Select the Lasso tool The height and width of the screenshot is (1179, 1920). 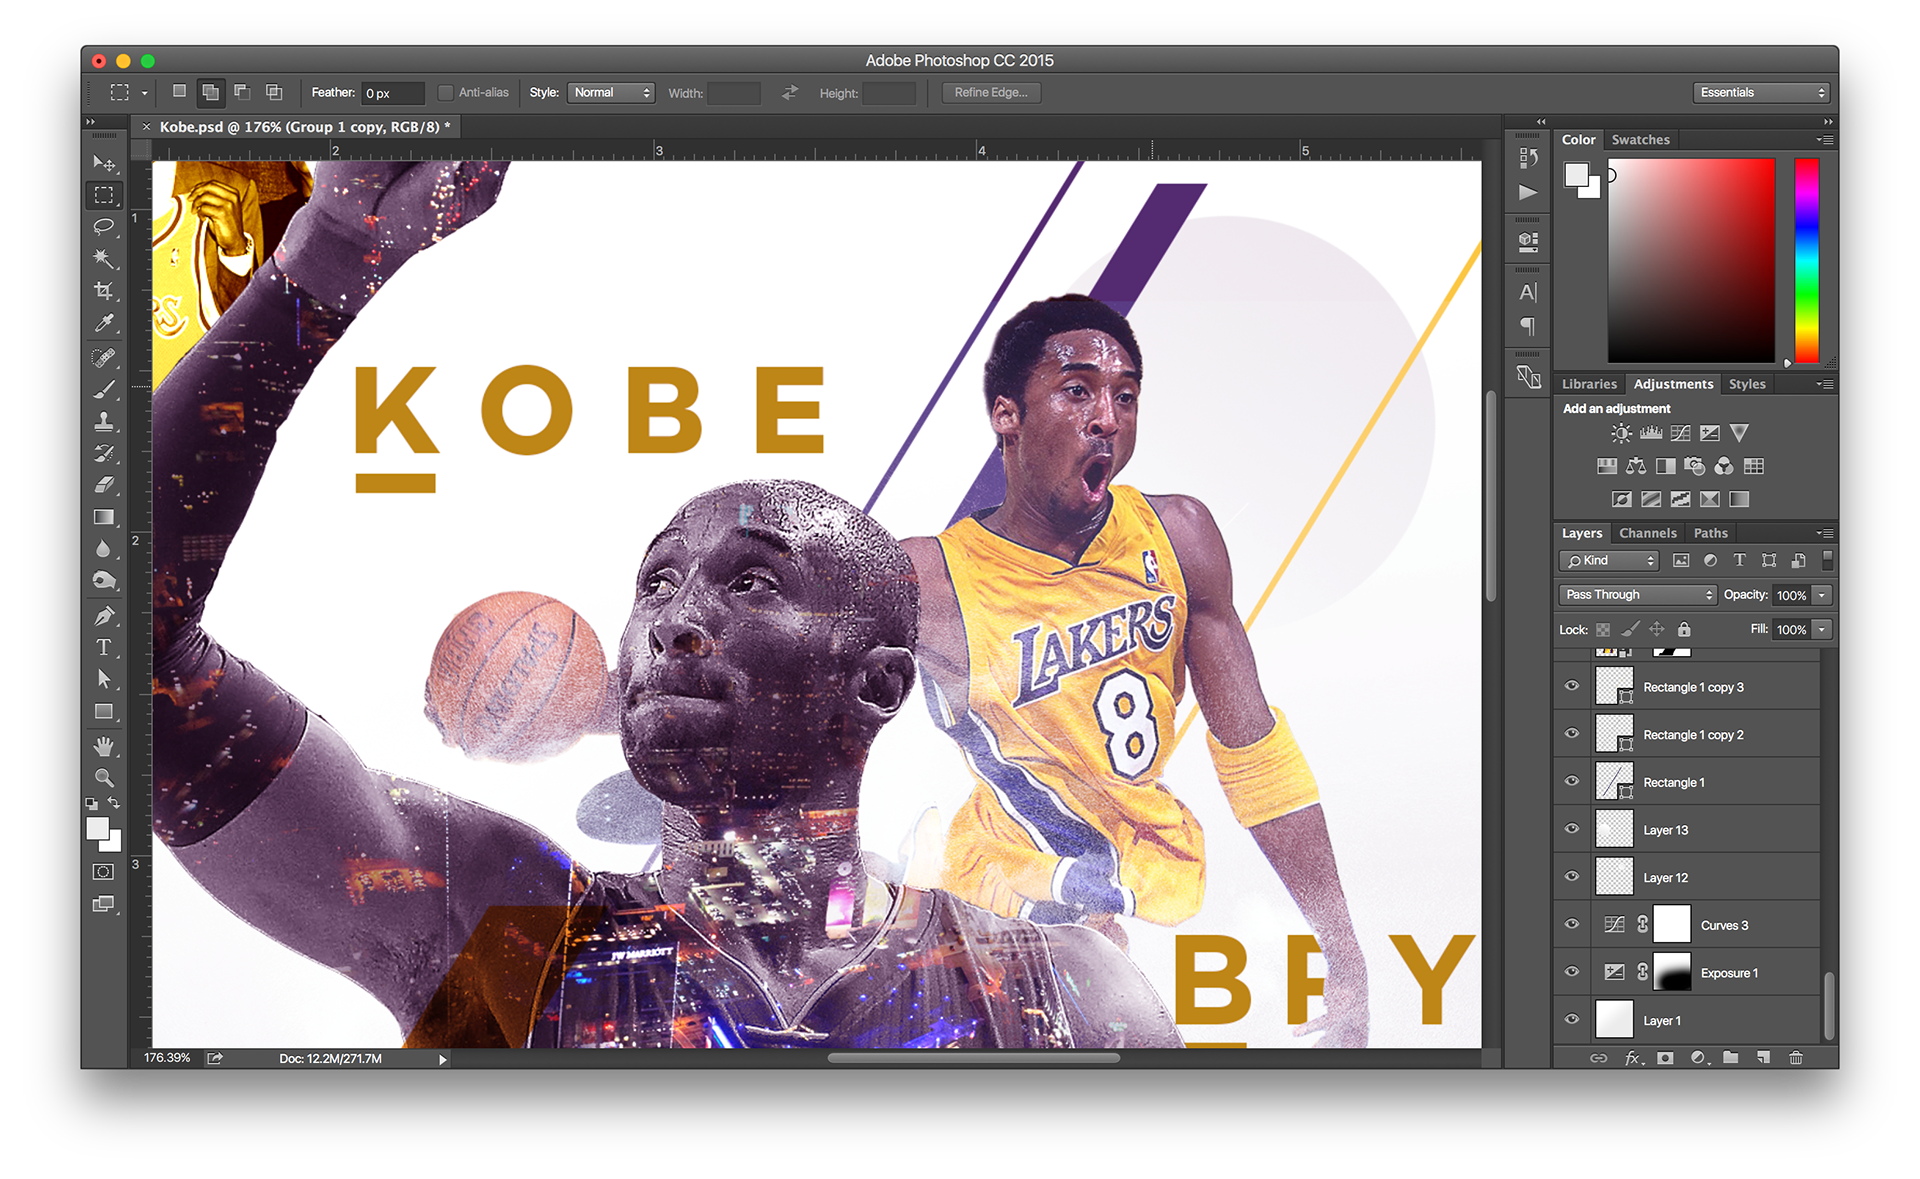coord(104,227)
